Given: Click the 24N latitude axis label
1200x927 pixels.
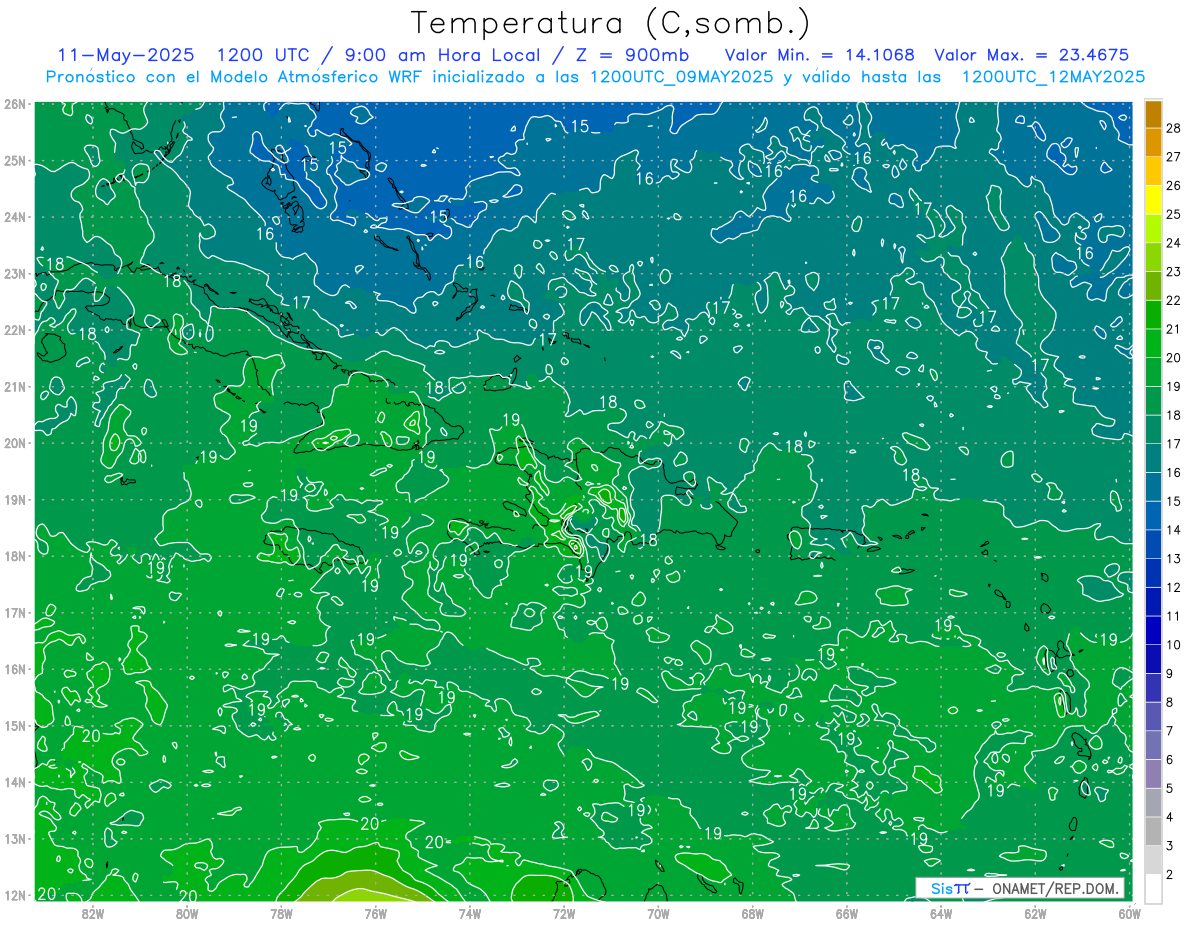Looking at the screenshot, I should 14,217.
